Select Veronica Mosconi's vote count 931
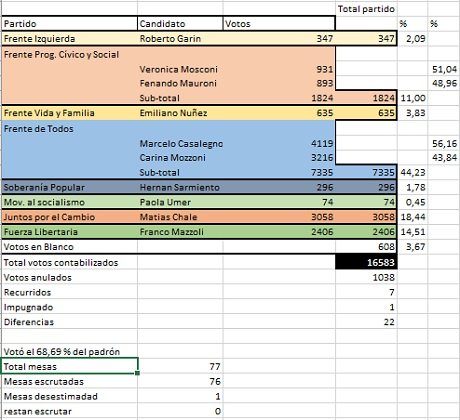 [279, 69]
